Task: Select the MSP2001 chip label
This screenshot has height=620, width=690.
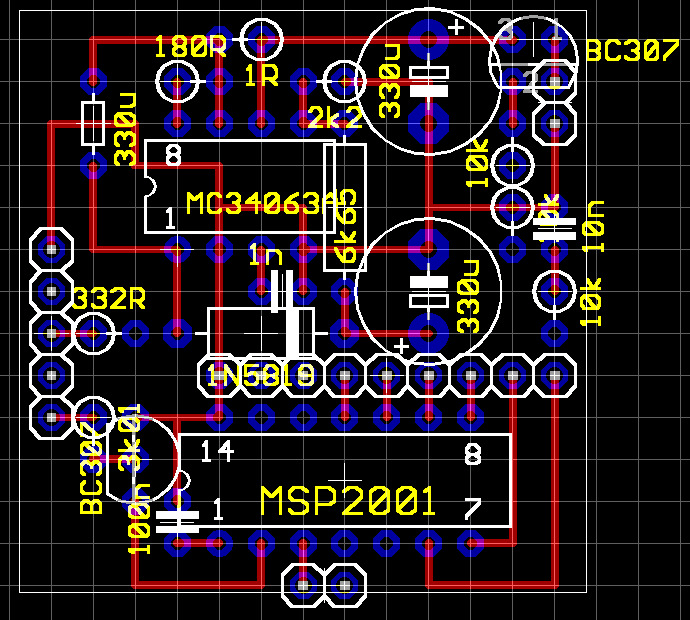Action: point(348,501)
